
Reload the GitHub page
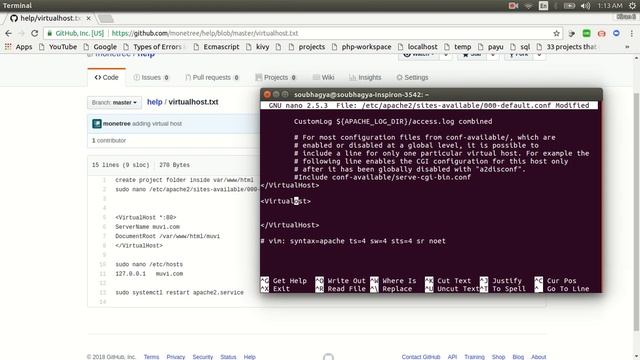35,33
